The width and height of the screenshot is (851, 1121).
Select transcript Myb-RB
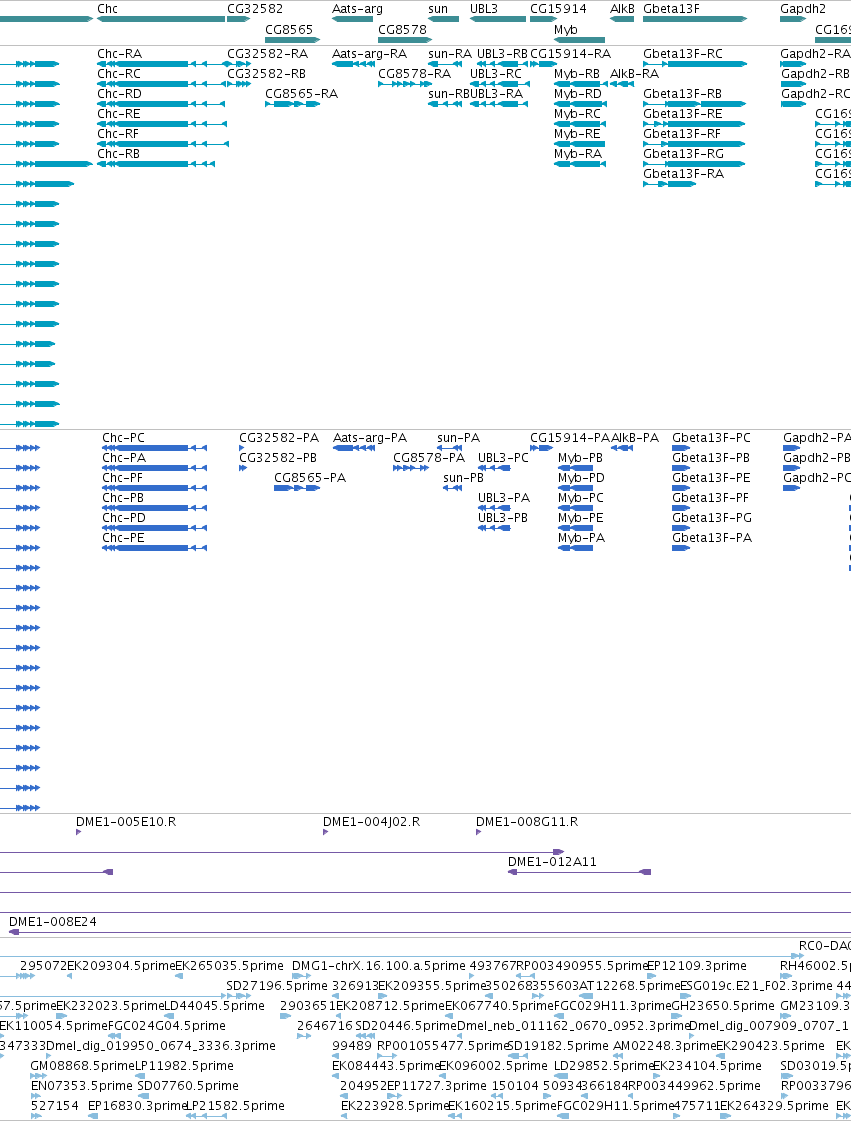(577, 74)
